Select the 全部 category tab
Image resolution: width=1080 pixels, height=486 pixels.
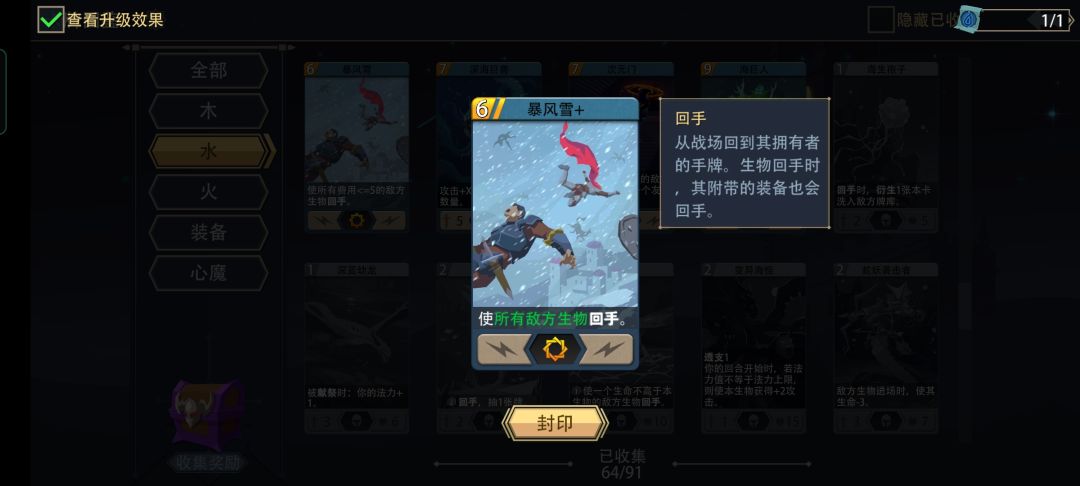(x=209, y=70)
